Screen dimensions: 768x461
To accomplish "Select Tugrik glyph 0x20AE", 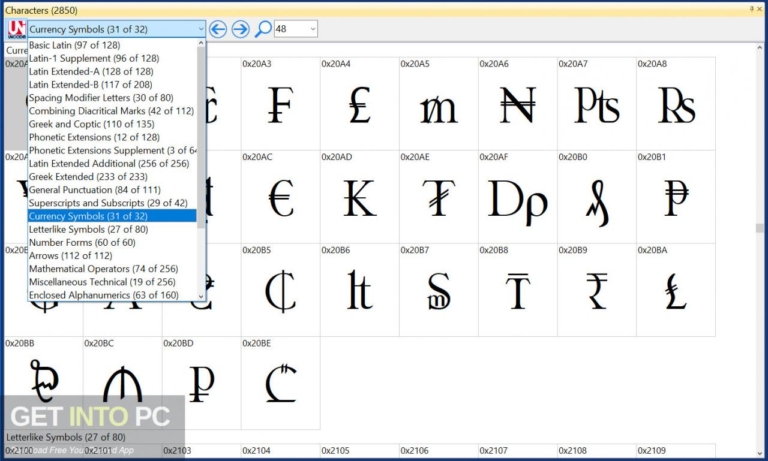I will (x=438, y=196).
